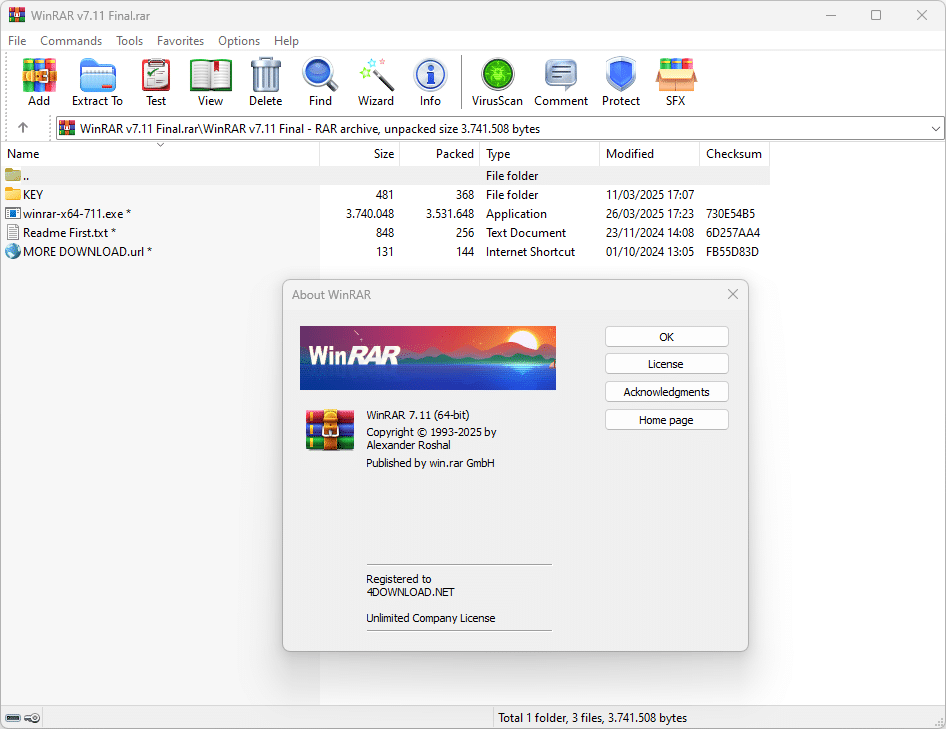946x729 pixels.
Task: Click the Home page button
Action: pyautogui.click(x=666, y=419)
